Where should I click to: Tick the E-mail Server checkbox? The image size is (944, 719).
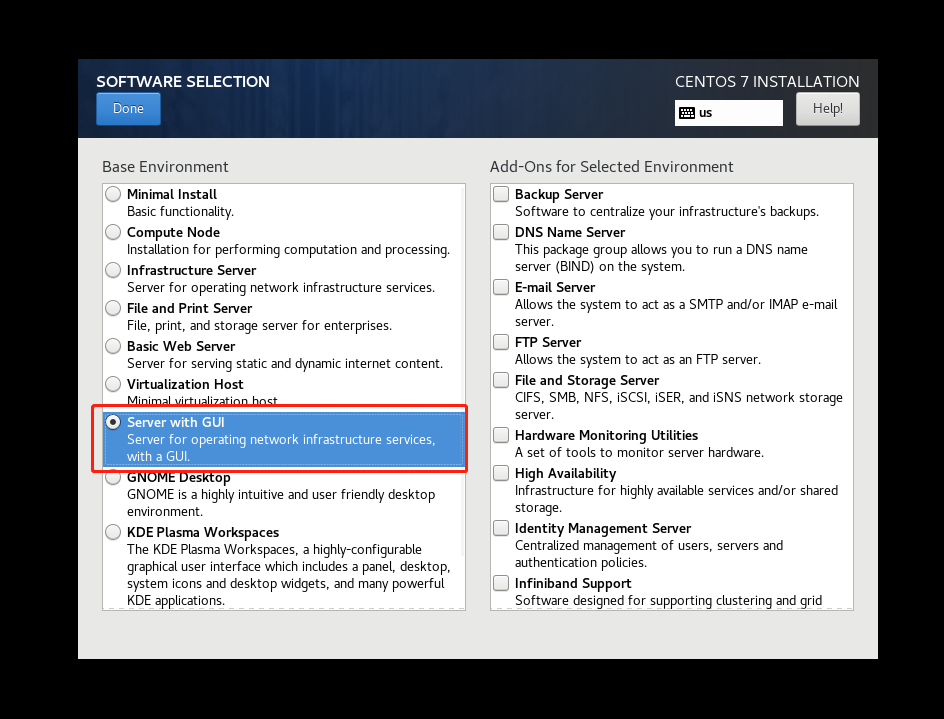(501, 287)
